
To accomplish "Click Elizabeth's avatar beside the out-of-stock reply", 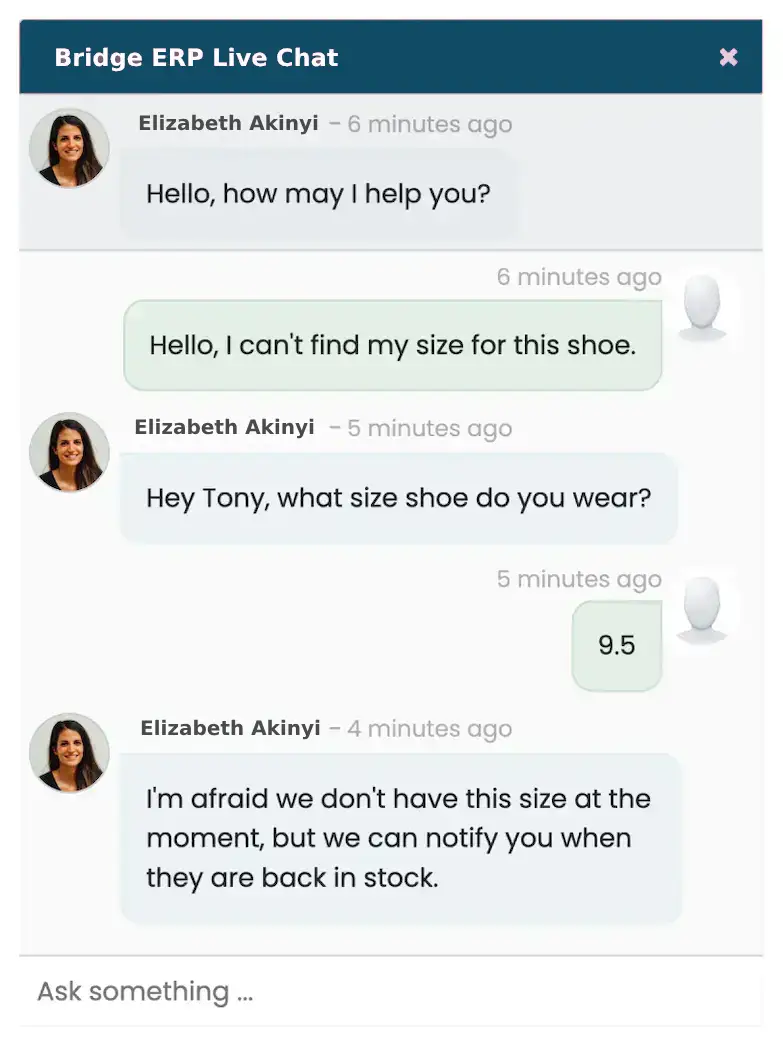I will coord(69,753).
